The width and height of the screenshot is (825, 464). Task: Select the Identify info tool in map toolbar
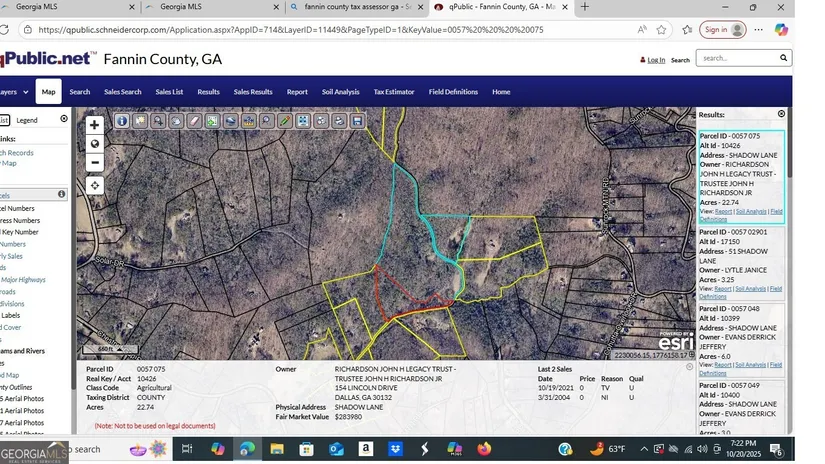point(122,121)
